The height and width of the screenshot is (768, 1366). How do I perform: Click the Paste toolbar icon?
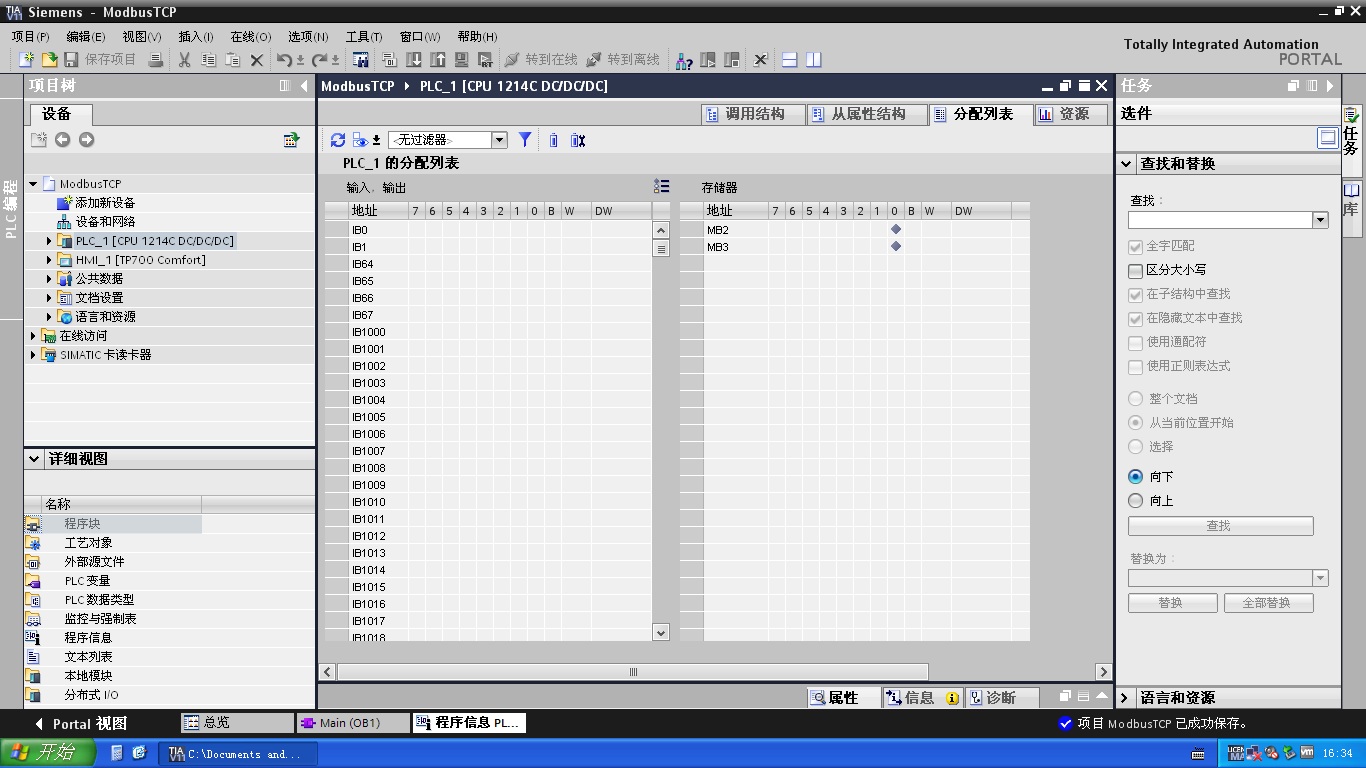pyautogui.click(x=233, y=60)
